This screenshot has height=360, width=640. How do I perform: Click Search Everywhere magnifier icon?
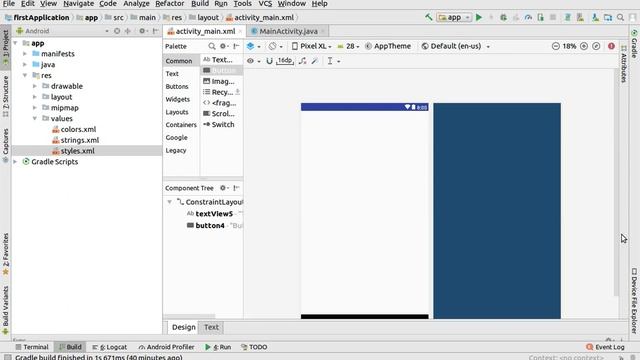tap(620, 18)
